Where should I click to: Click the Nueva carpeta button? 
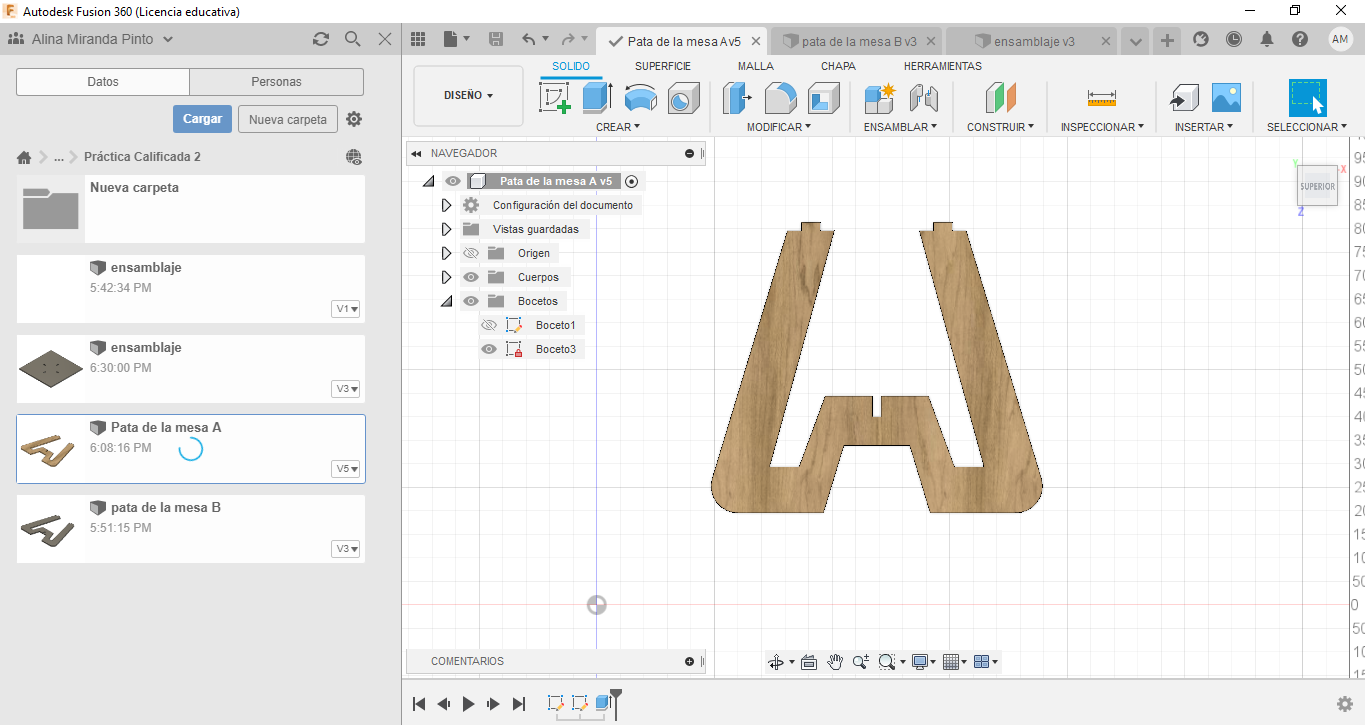[x=287, y=119]
